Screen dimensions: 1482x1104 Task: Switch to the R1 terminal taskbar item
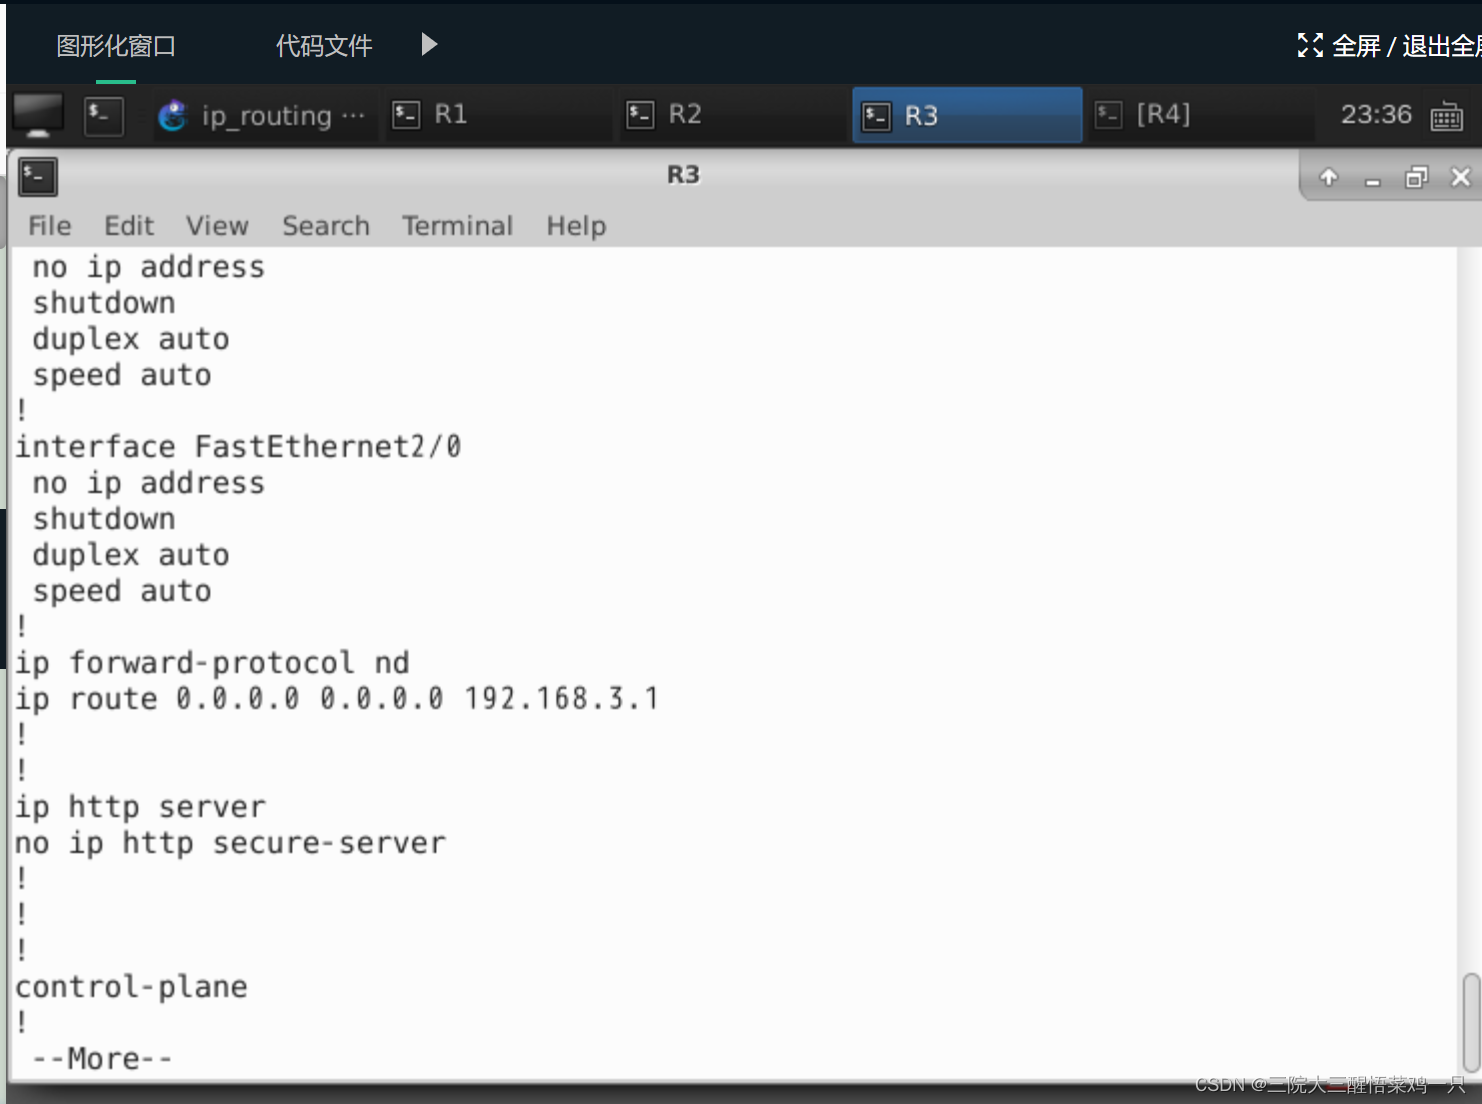[498, 116]
